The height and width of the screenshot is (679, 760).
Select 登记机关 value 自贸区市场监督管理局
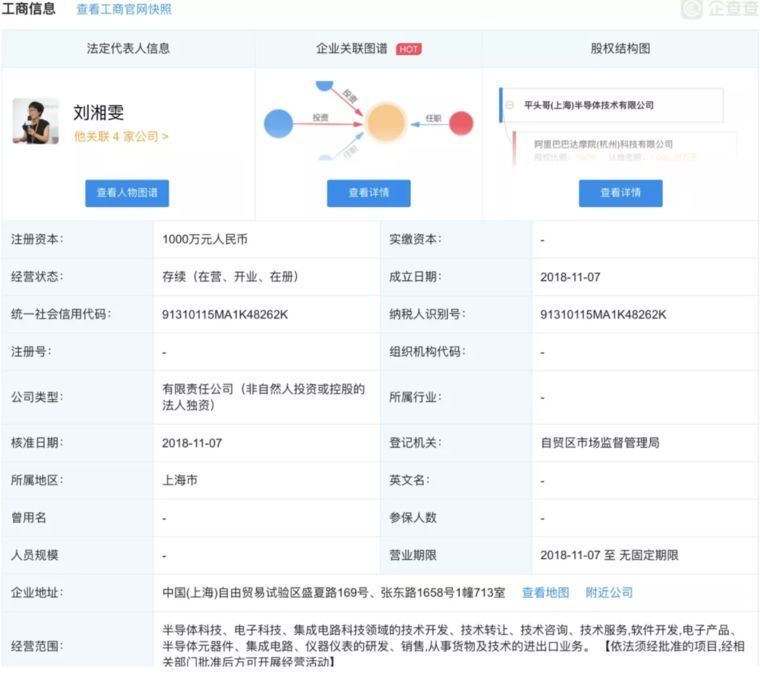[x=600, y=442]
